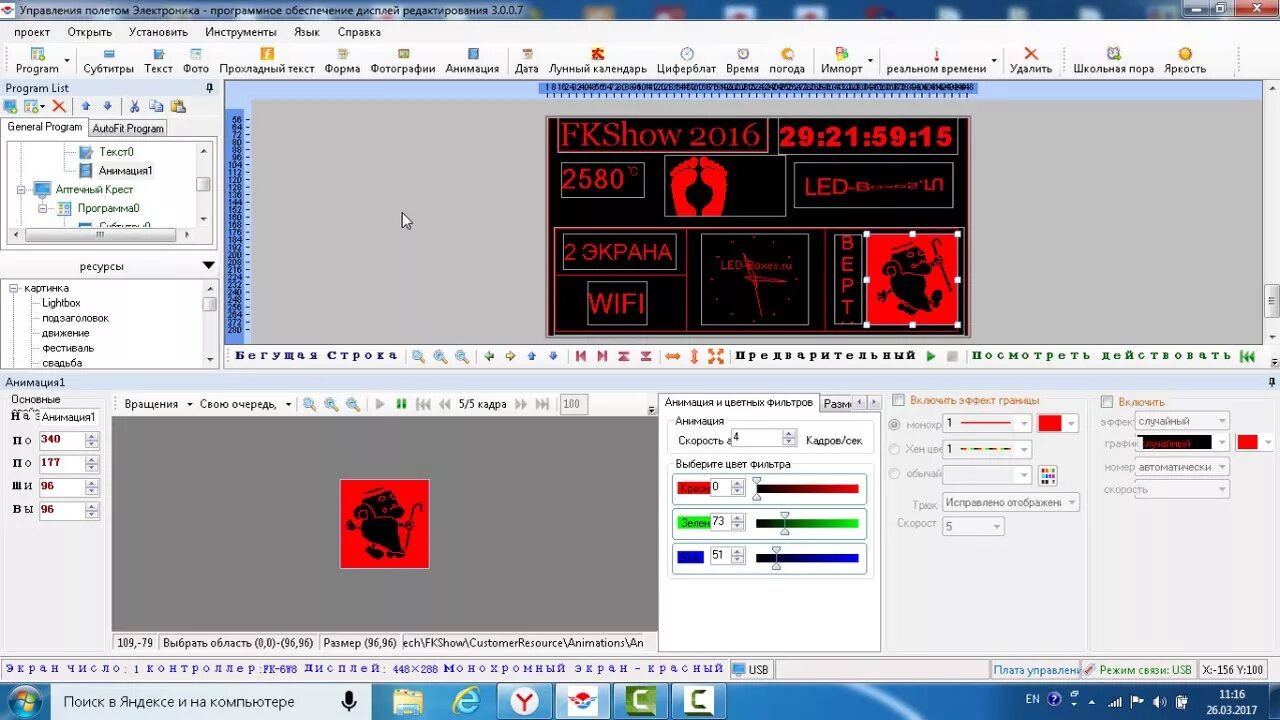Move the selected program item up

tap(86, 106)
